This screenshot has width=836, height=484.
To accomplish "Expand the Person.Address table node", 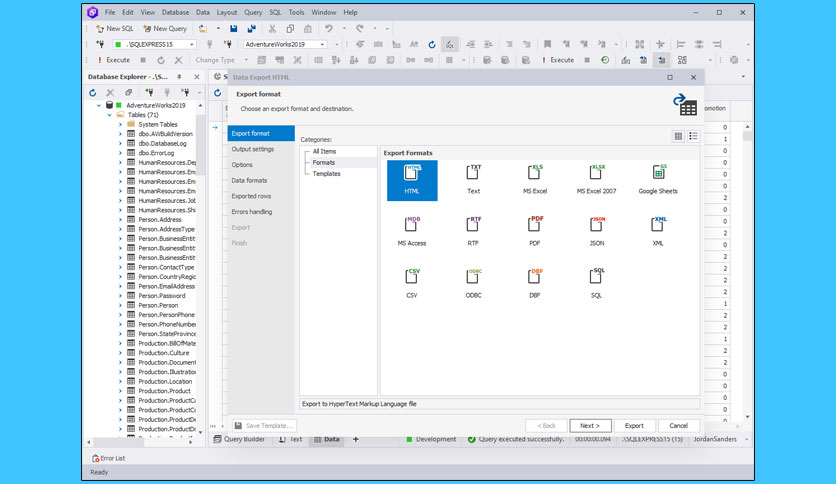I will click(120, 220).
